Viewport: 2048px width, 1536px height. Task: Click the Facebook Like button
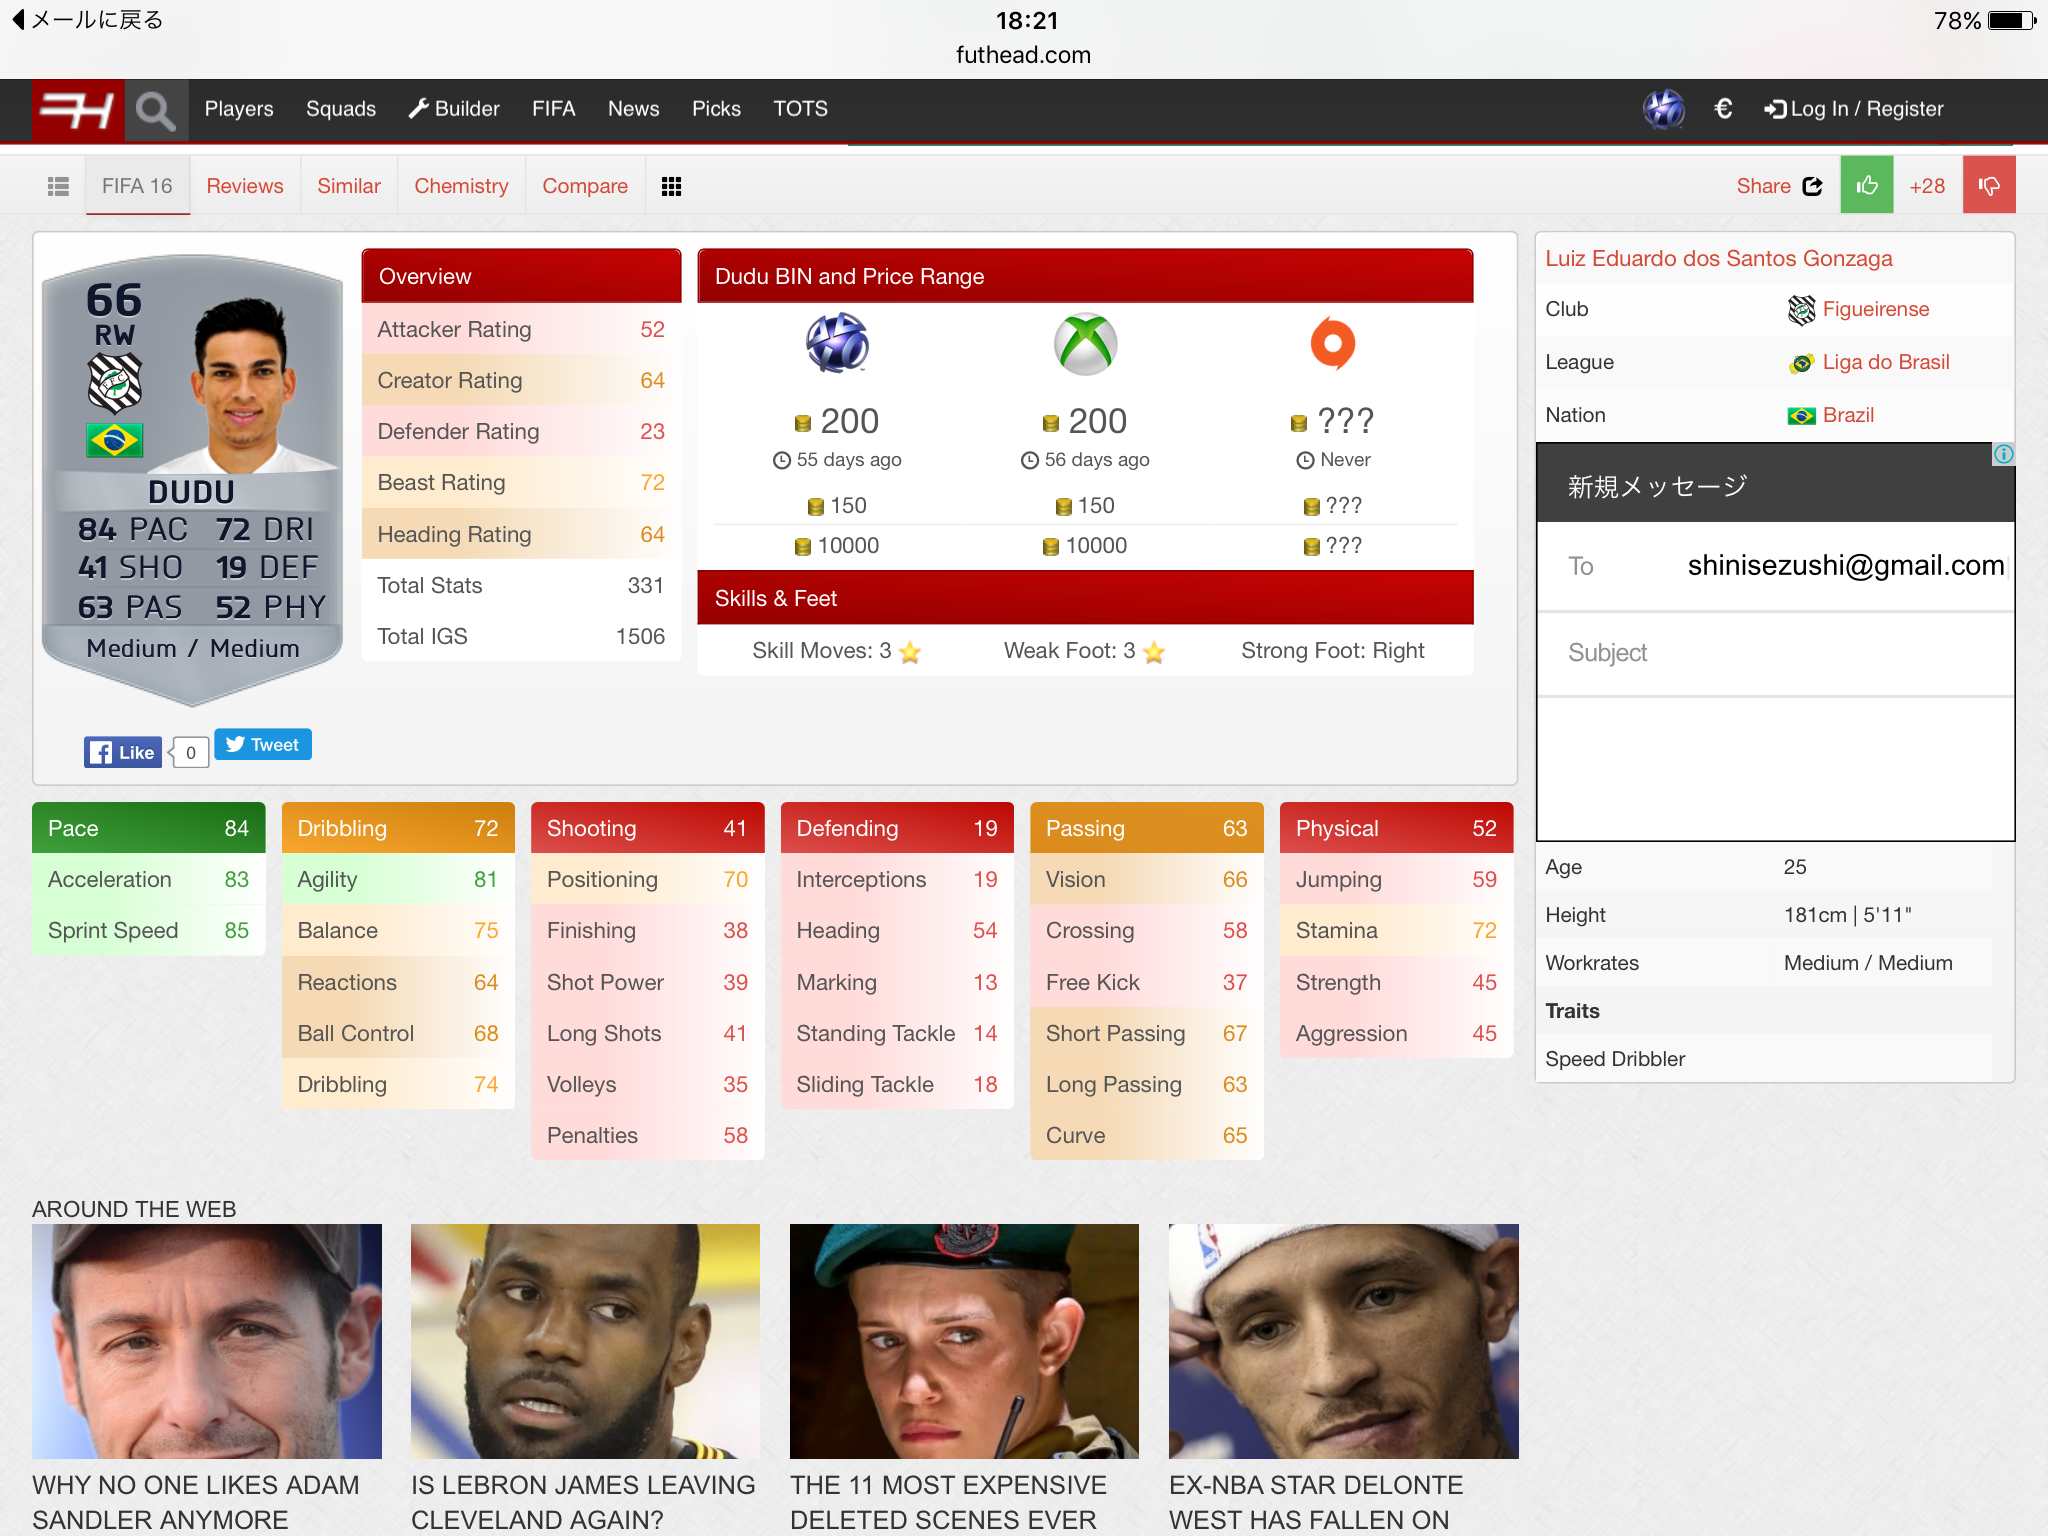coord(122,752)
